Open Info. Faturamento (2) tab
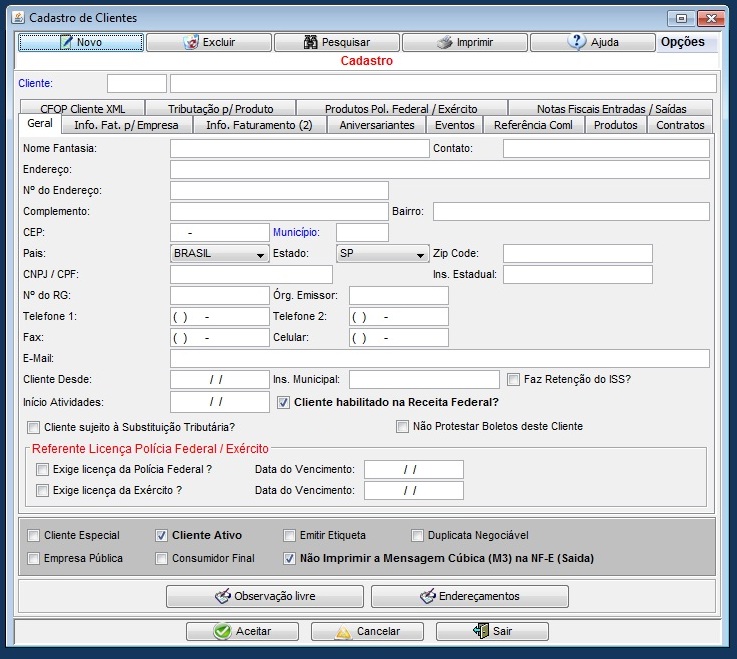 point(259,125)
